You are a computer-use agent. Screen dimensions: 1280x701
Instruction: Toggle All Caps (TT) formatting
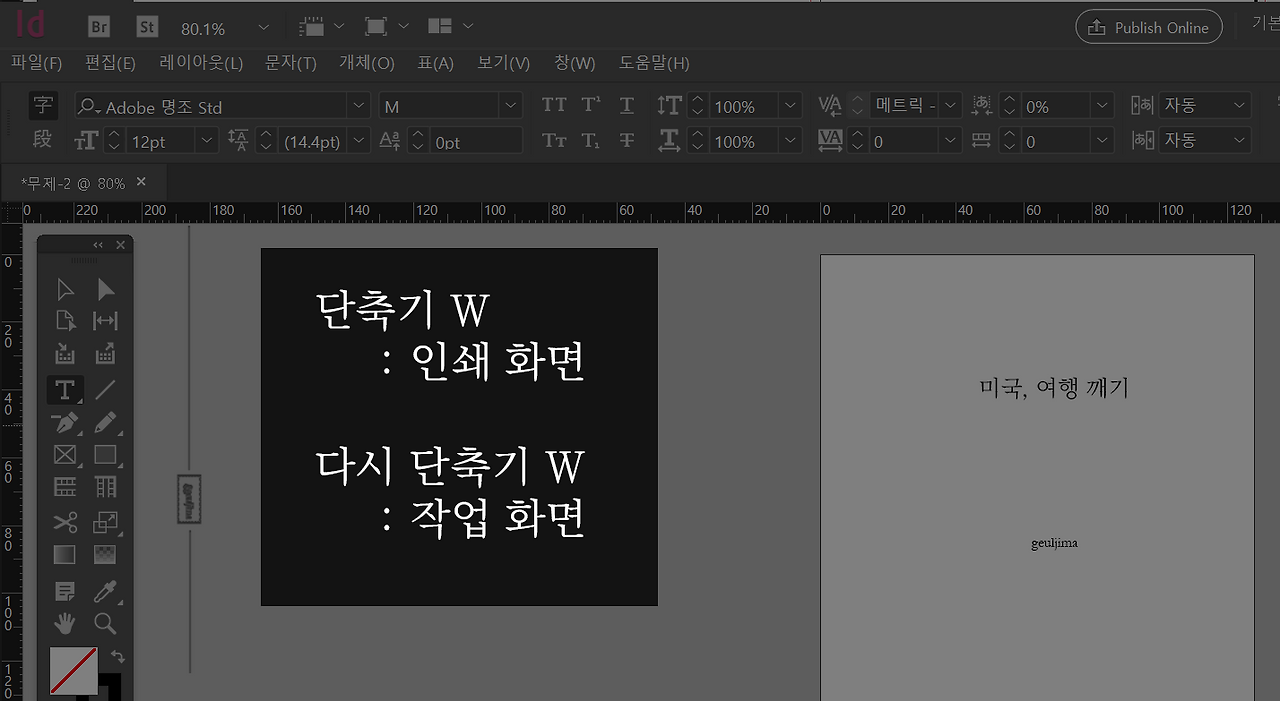click(554, 105)
